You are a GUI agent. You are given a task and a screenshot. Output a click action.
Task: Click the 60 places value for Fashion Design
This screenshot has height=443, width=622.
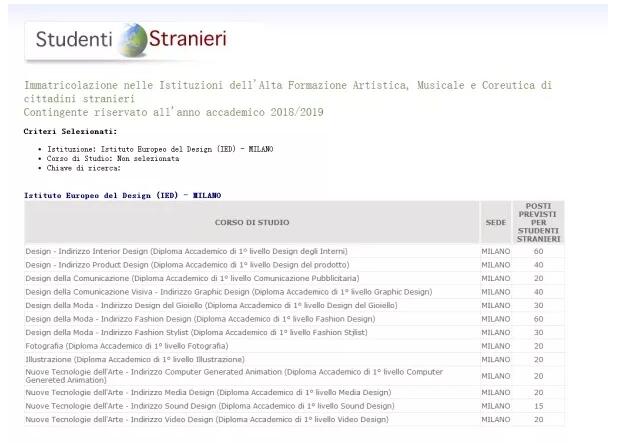tap(538, 319)
